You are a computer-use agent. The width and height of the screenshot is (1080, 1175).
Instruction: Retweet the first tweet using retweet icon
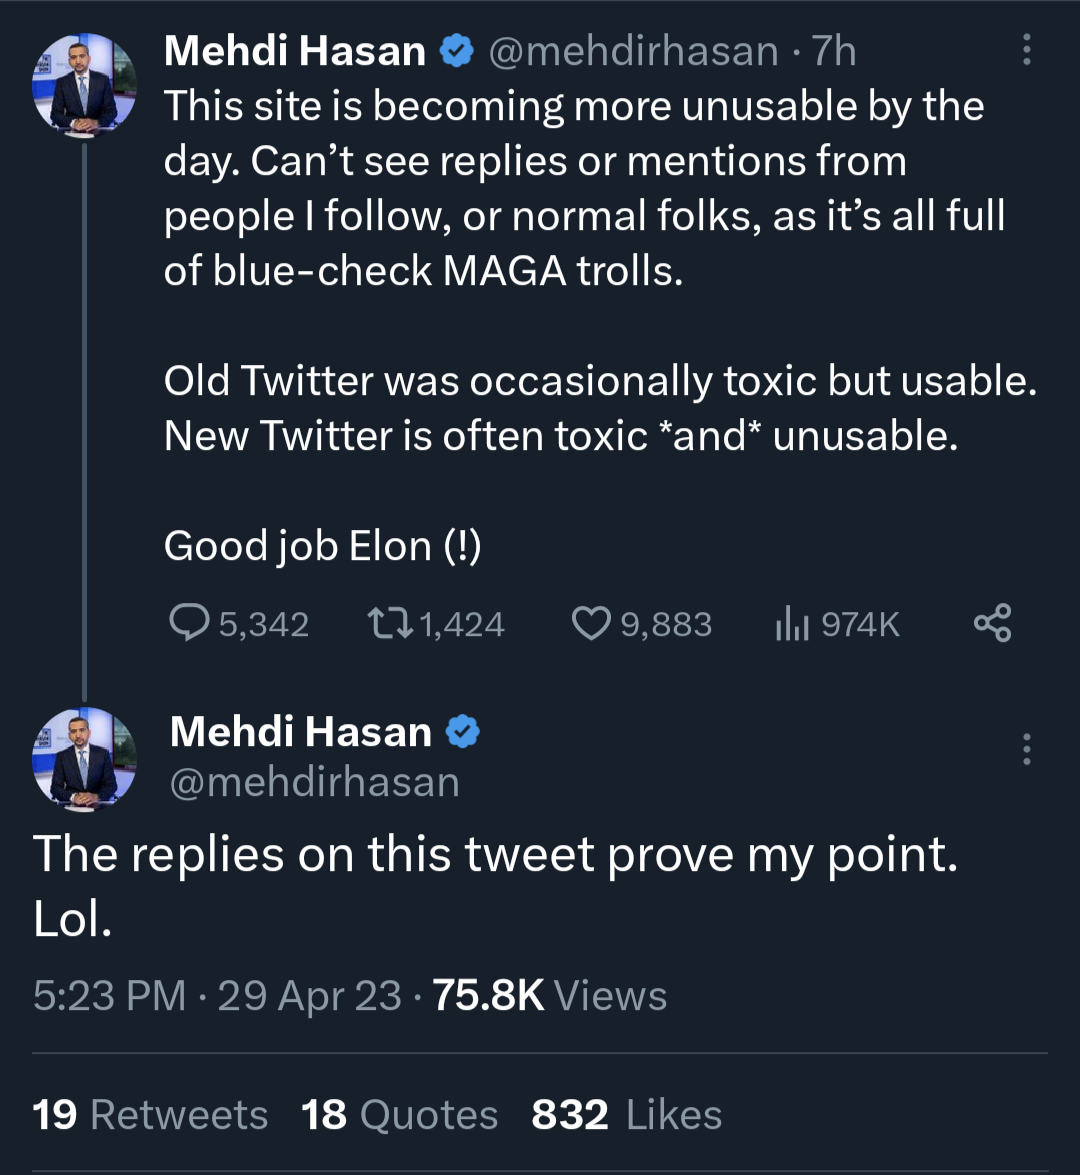coord(390,623)
